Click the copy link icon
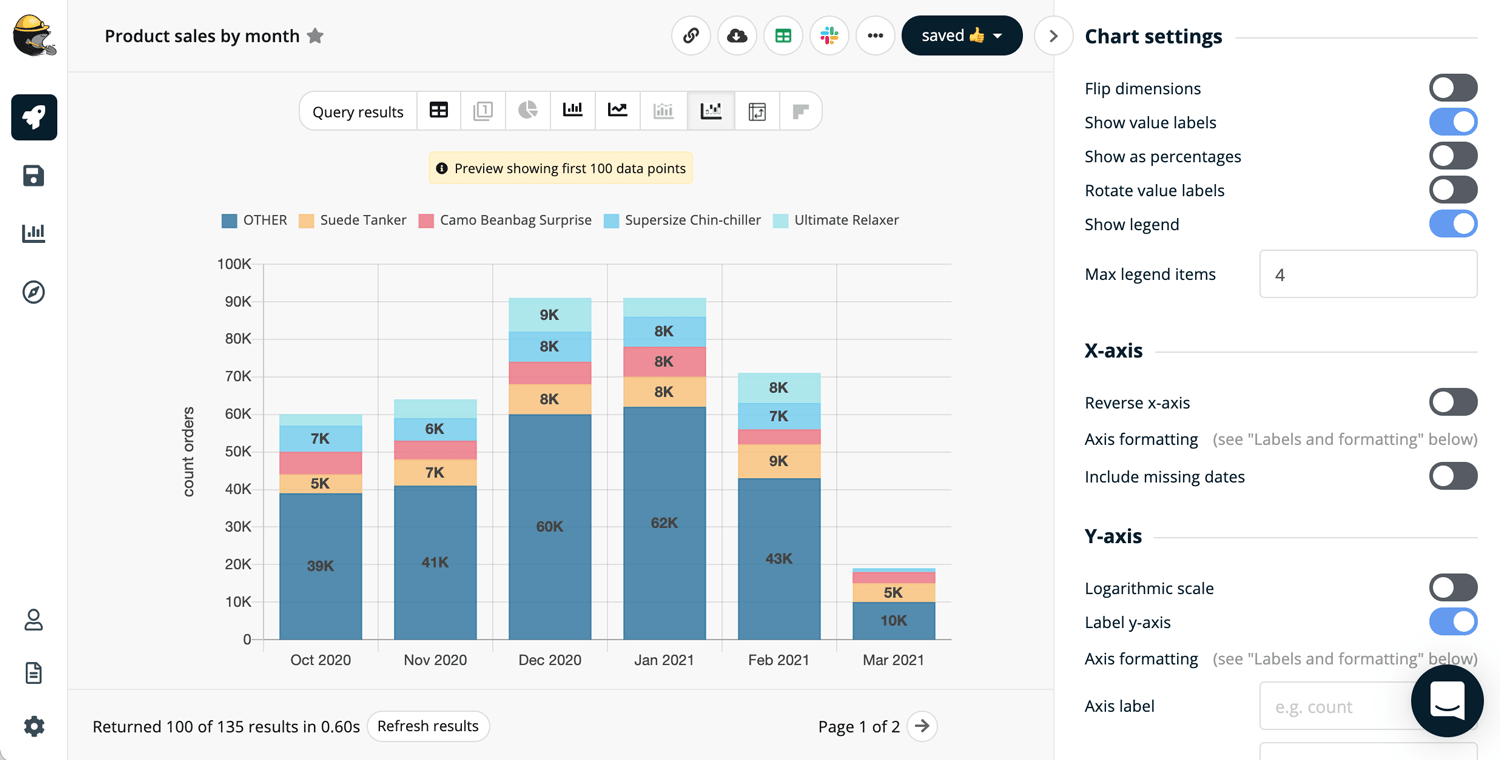 tap(691, 36)
